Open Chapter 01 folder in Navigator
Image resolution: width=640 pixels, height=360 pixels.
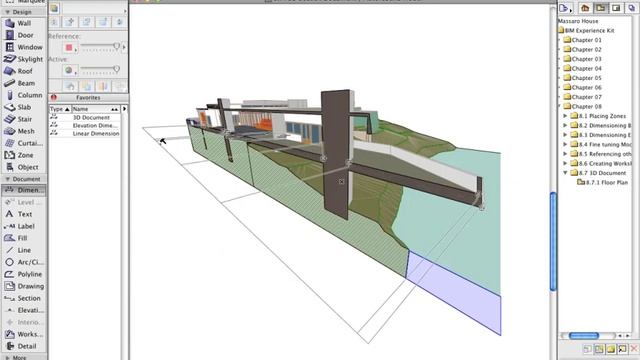click(x=582, y=40)
